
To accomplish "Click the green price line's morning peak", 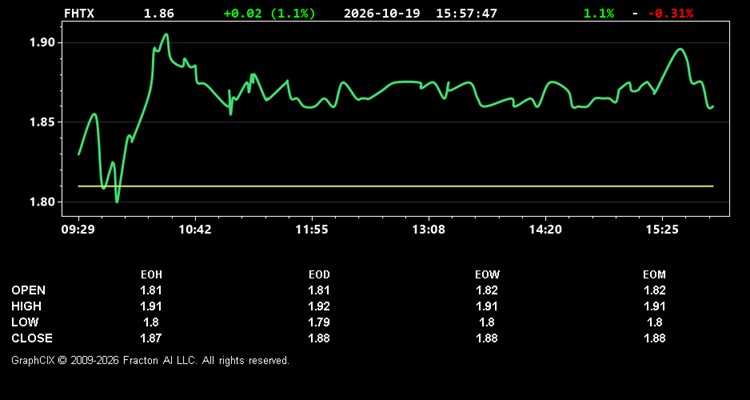I will (x=166, y=34).
